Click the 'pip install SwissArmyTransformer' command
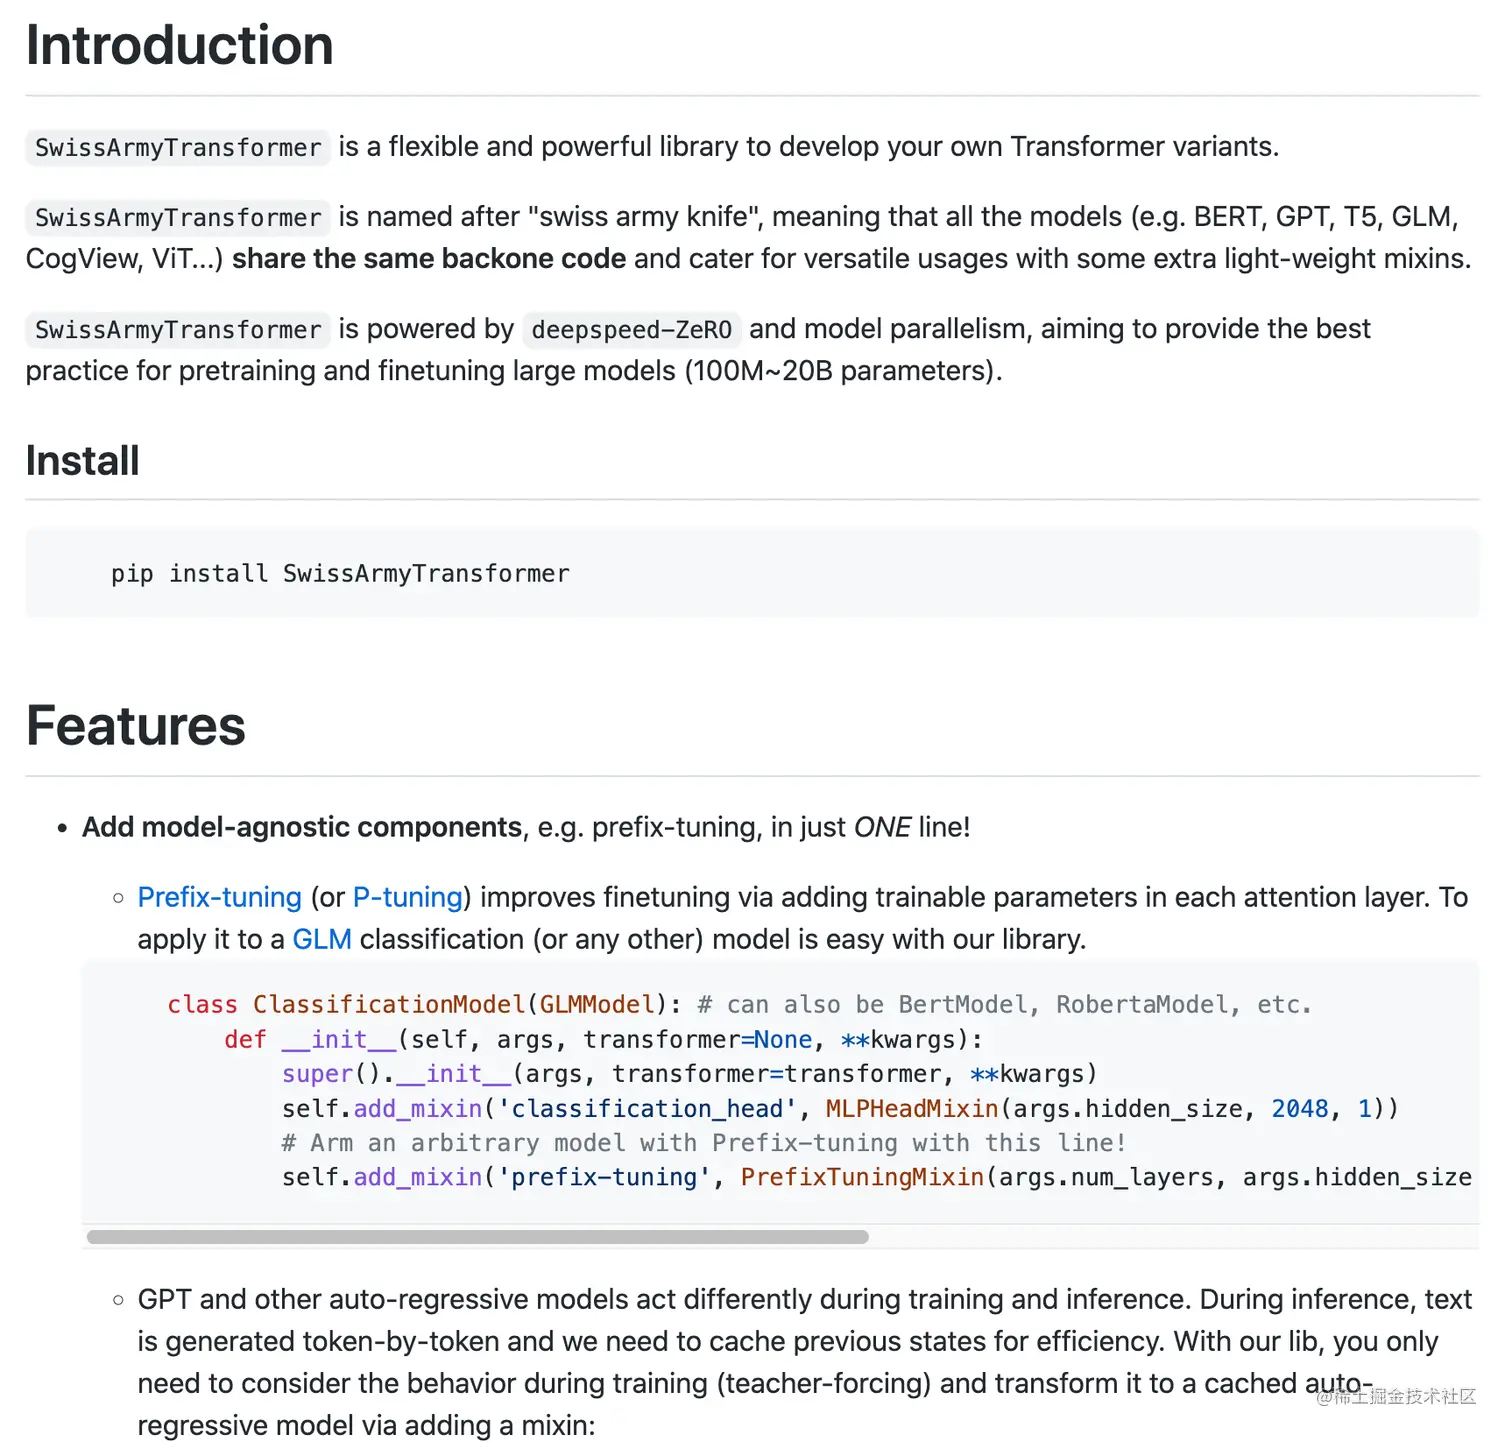 point(340,574)
